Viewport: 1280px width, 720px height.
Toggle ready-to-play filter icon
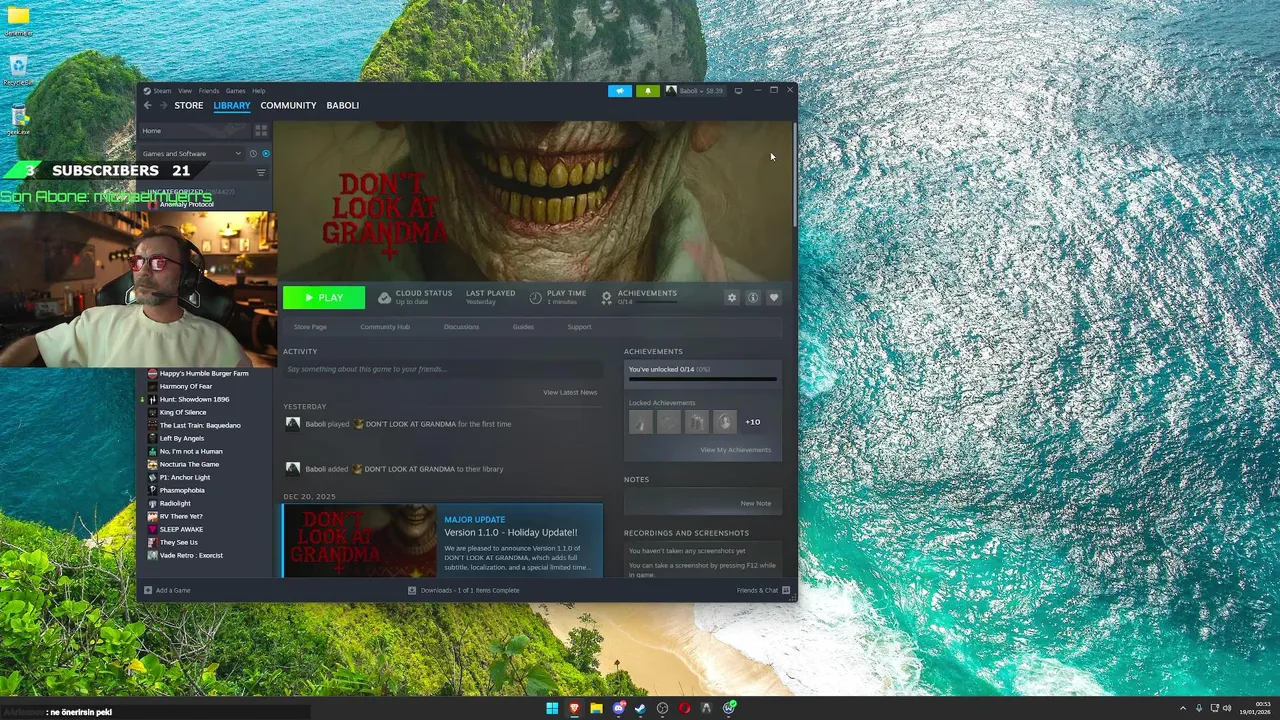265,154
